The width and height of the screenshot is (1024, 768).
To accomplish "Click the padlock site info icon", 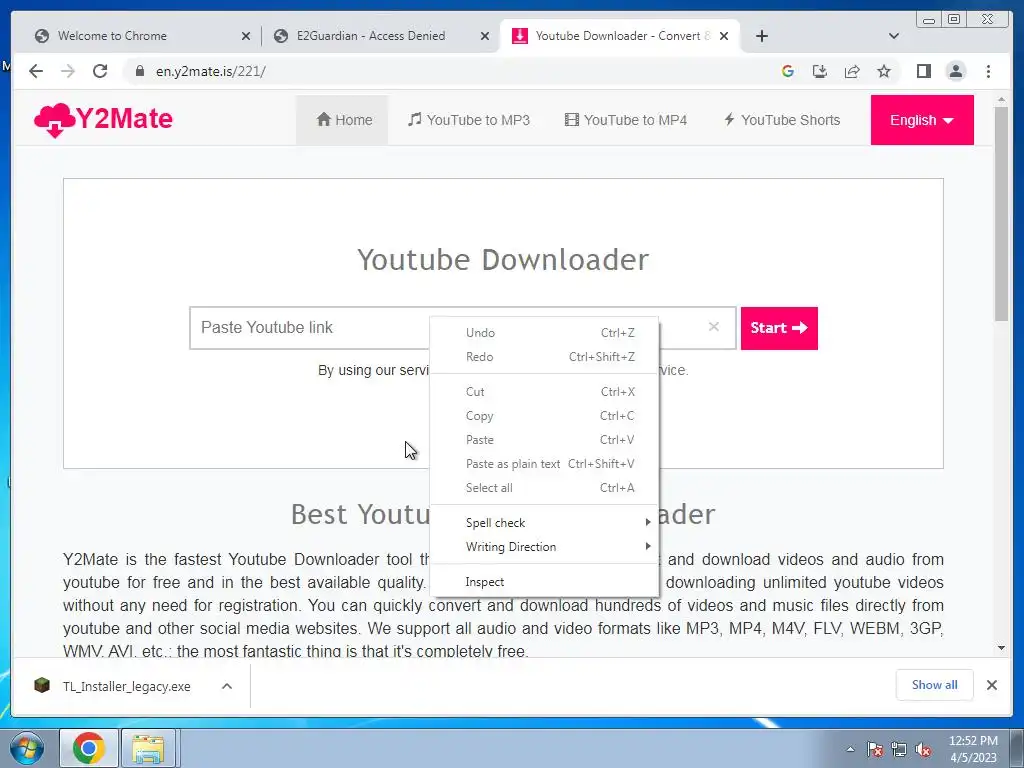I will (139, 71).
